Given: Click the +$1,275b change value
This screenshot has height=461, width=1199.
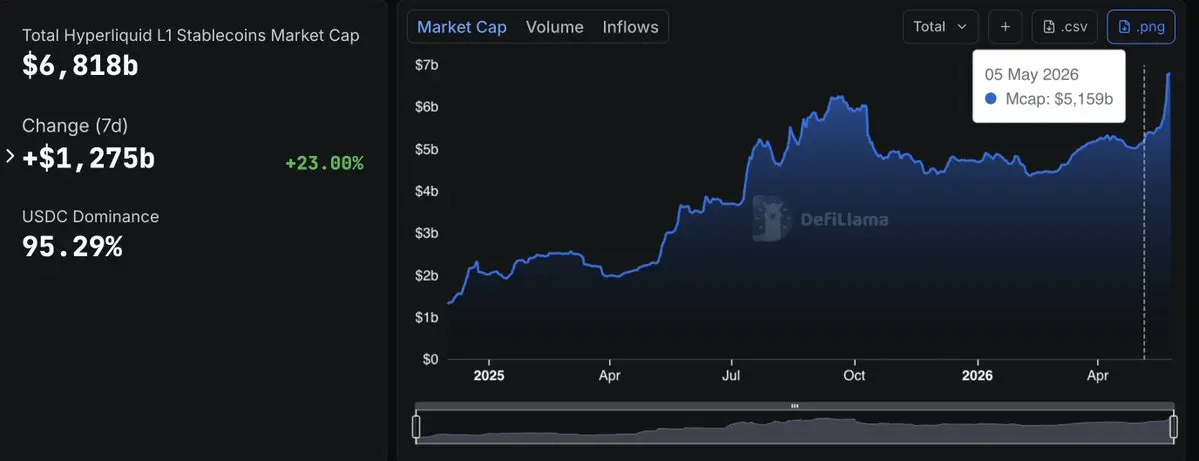Looking at the screenshot, I should pos(89,158).
